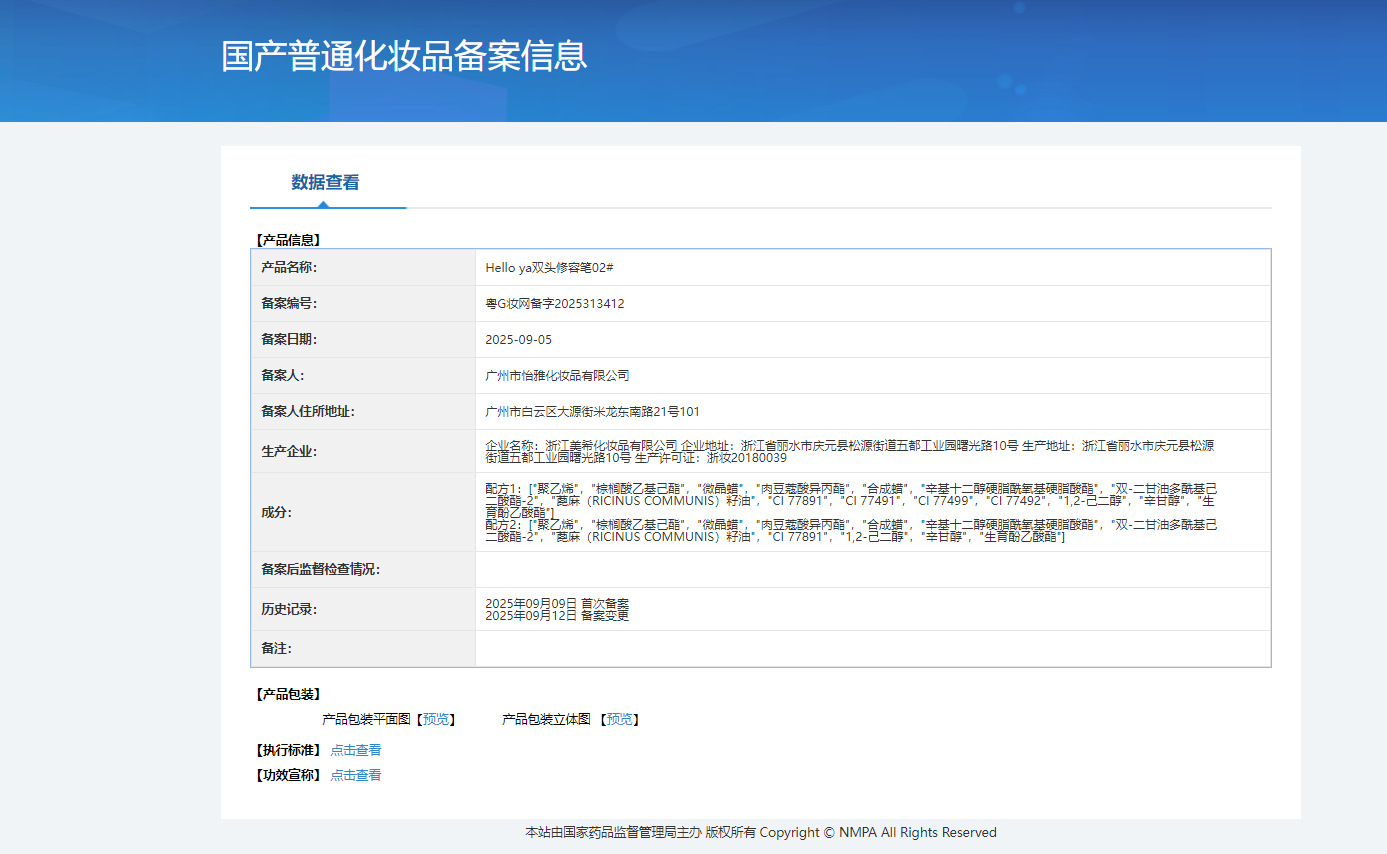Select address 广州市白云区大源街米龙东南路21号101
This screenshot has height=854, width=1387.
click(592, 411)
